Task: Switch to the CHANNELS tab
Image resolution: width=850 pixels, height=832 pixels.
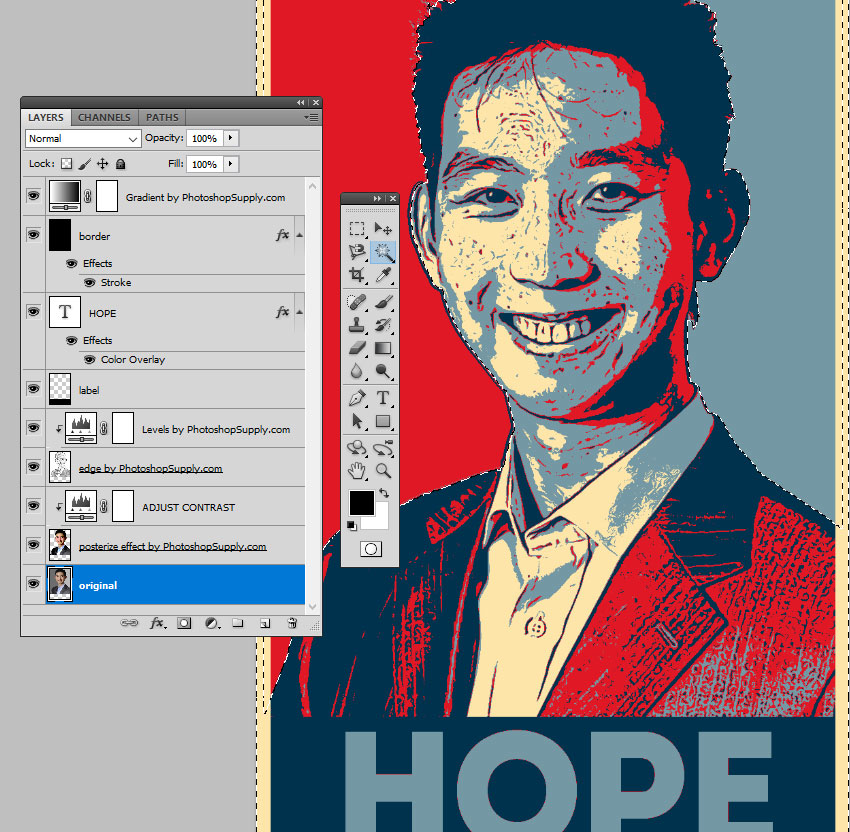Action: 104,118
